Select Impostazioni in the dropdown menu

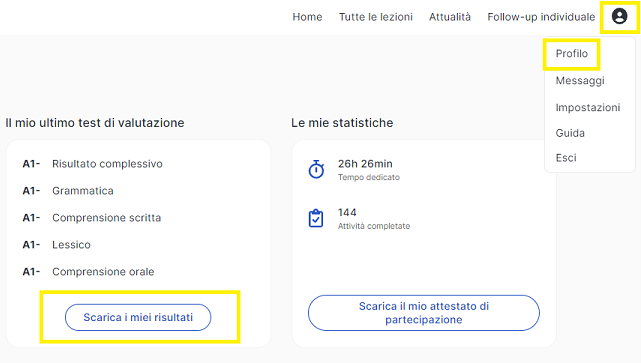587,108
